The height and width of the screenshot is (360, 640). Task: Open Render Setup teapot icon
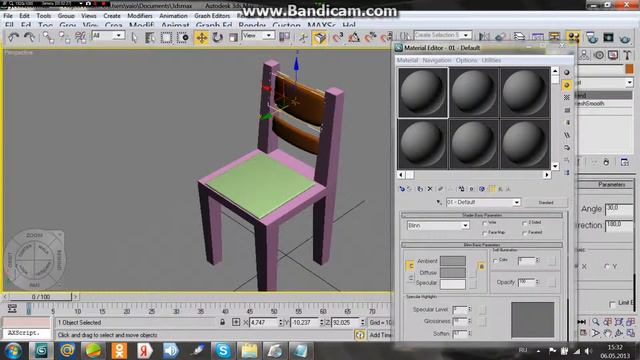pyautogui.click(x=592, y=38)
